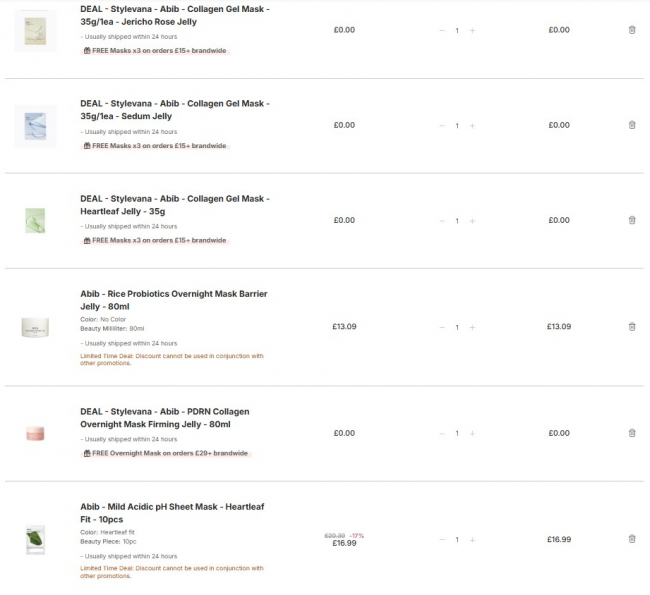Increase quantity of Rice Probiotics Overnight Mask
The width and height of the screenshot is (650, 595).
472,327
